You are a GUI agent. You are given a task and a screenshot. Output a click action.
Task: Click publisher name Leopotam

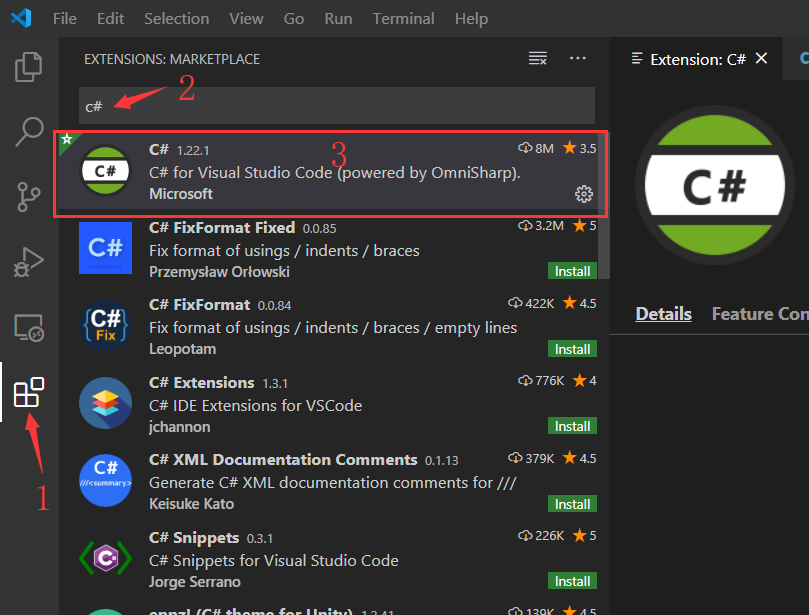pos(182,349)
